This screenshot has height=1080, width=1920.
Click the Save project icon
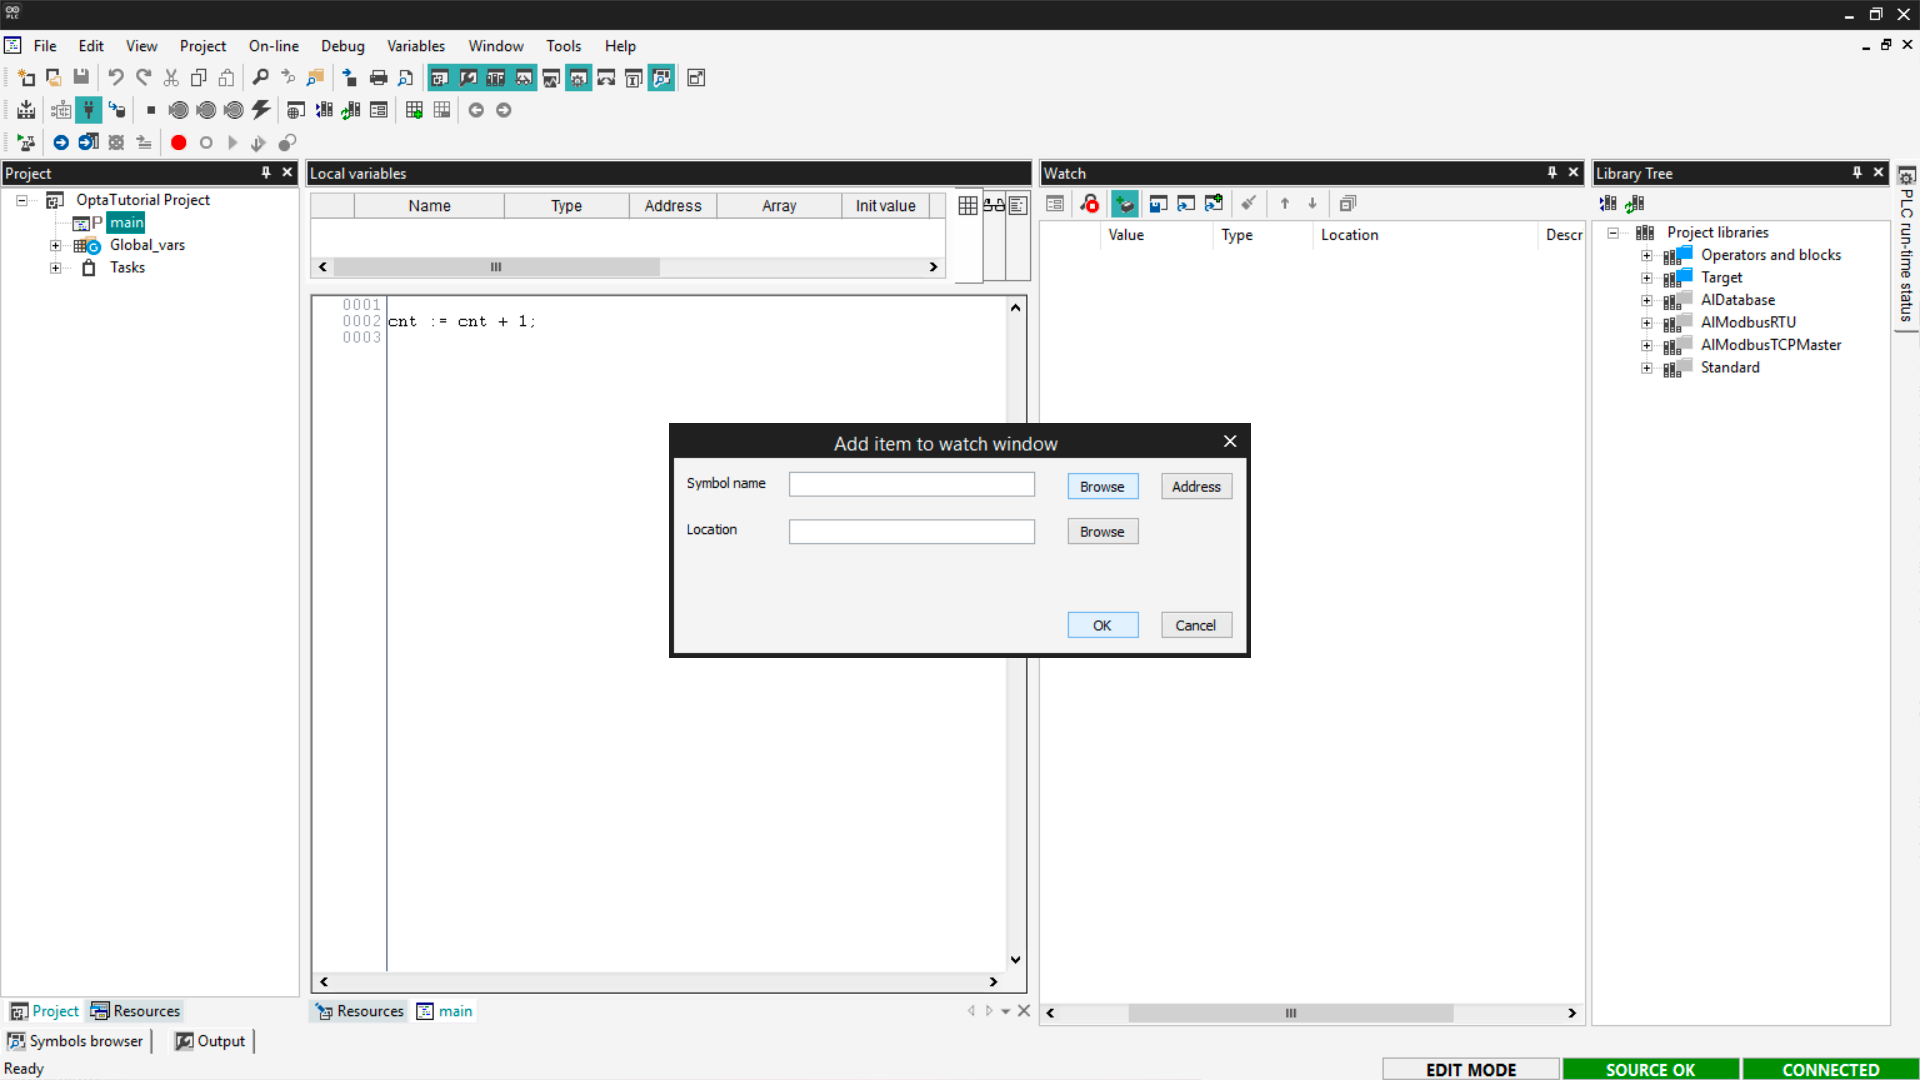pos(81,77)
